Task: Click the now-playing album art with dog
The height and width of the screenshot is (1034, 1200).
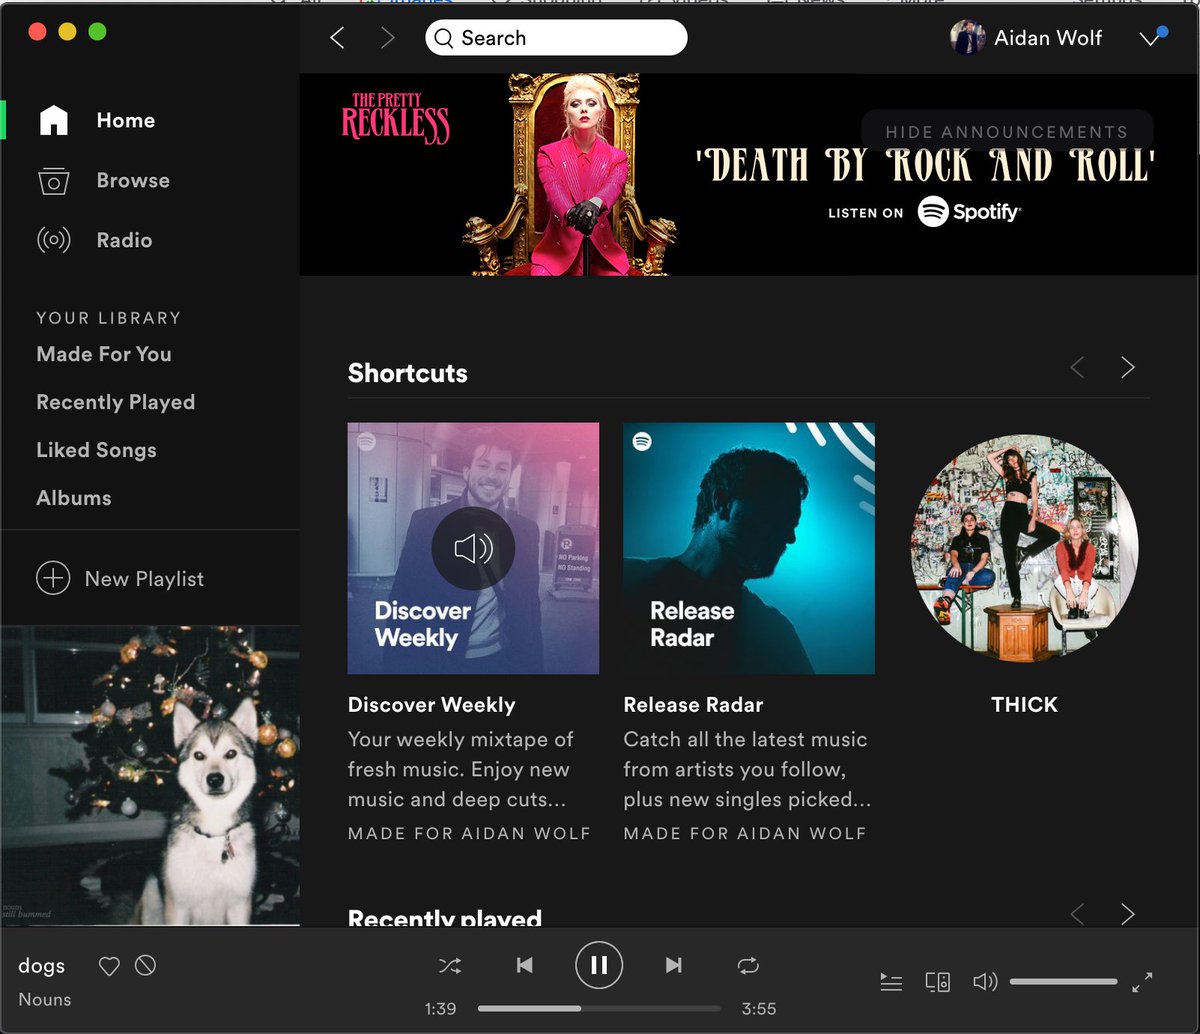Action: click(x=150, y=776)
